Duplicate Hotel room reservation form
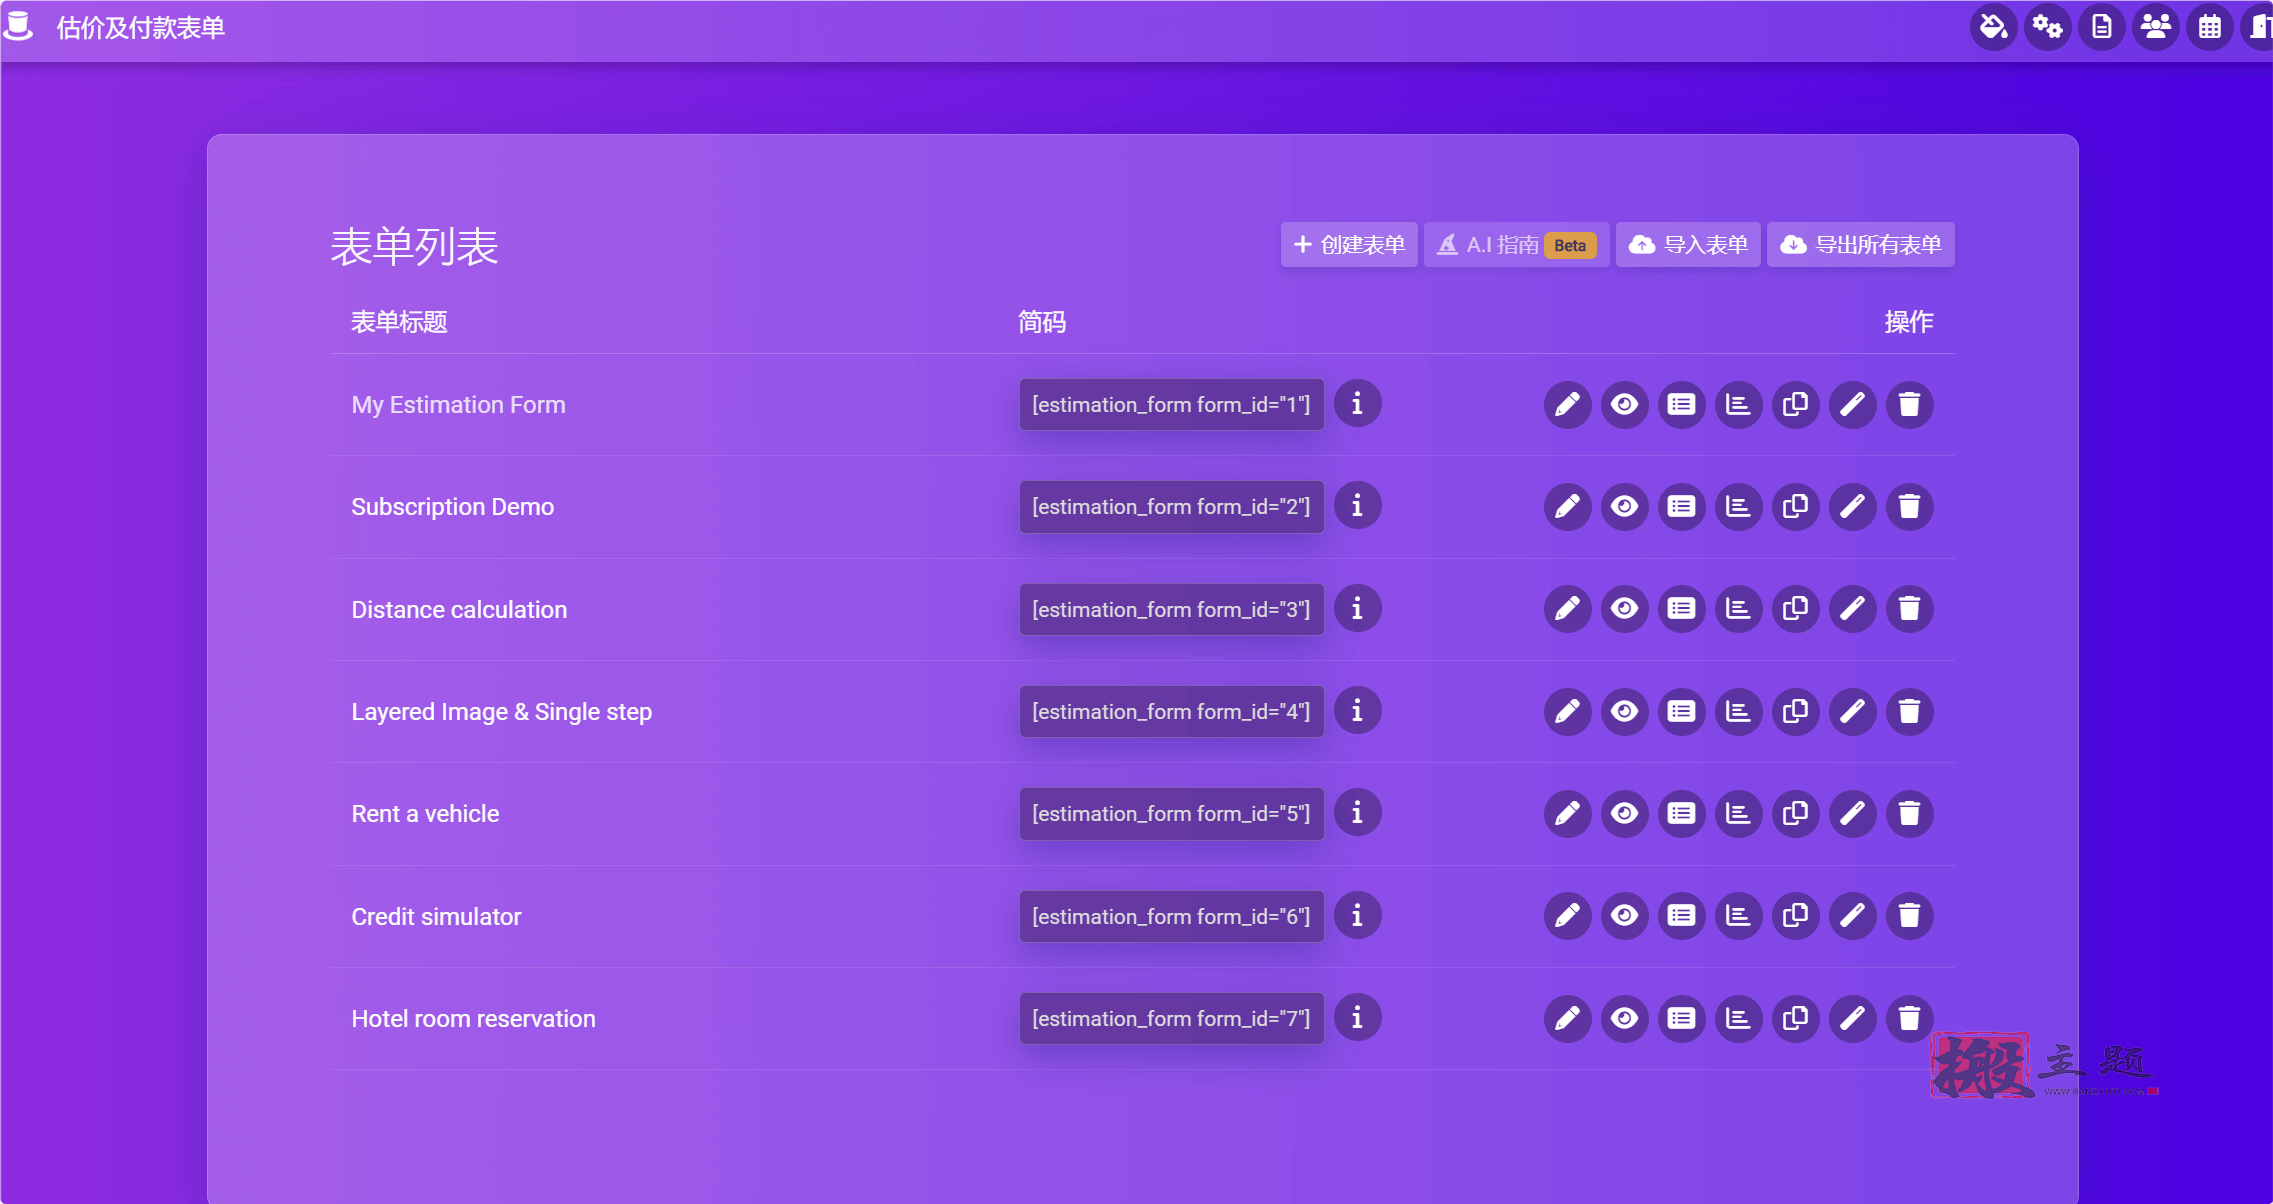 click(1795, 1019)
